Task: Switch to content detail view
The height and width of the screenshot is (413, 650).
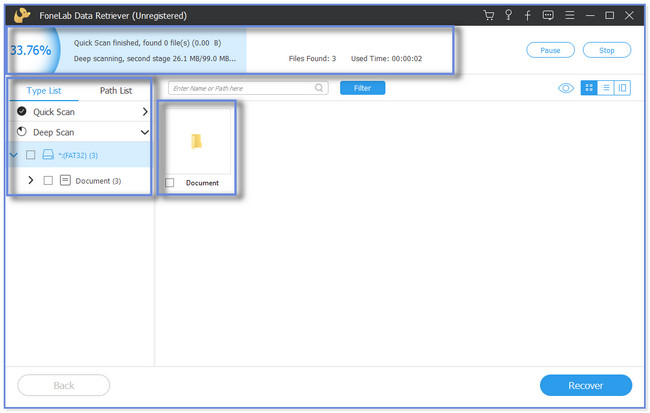Action: tap(622, 88)
